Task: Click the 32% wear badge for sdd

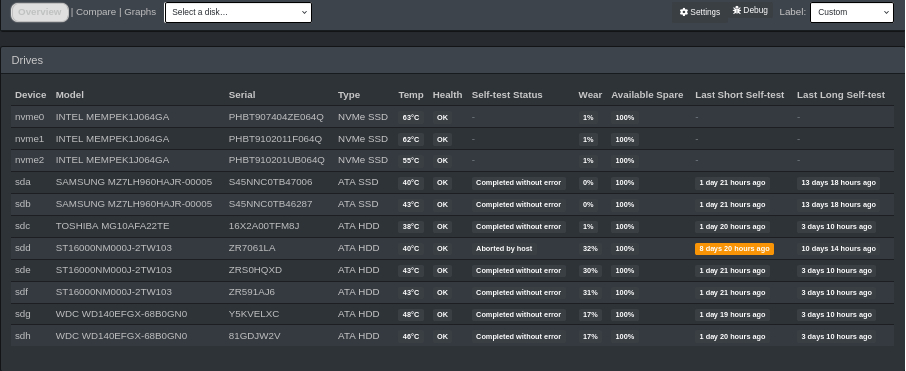Action: pyautogui.click(x=590, y=248)
